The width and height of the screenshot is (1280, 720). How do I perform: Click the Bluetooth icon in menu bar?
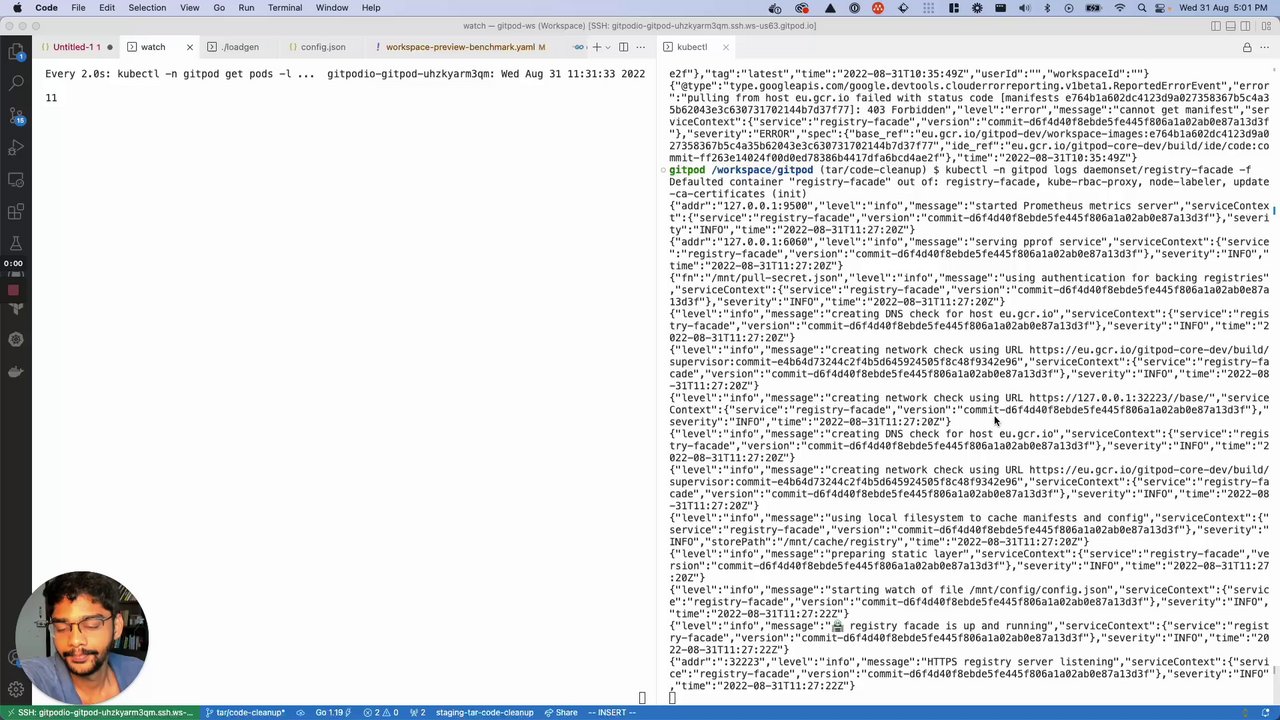pyautogui.click(x=1047, y=8)
